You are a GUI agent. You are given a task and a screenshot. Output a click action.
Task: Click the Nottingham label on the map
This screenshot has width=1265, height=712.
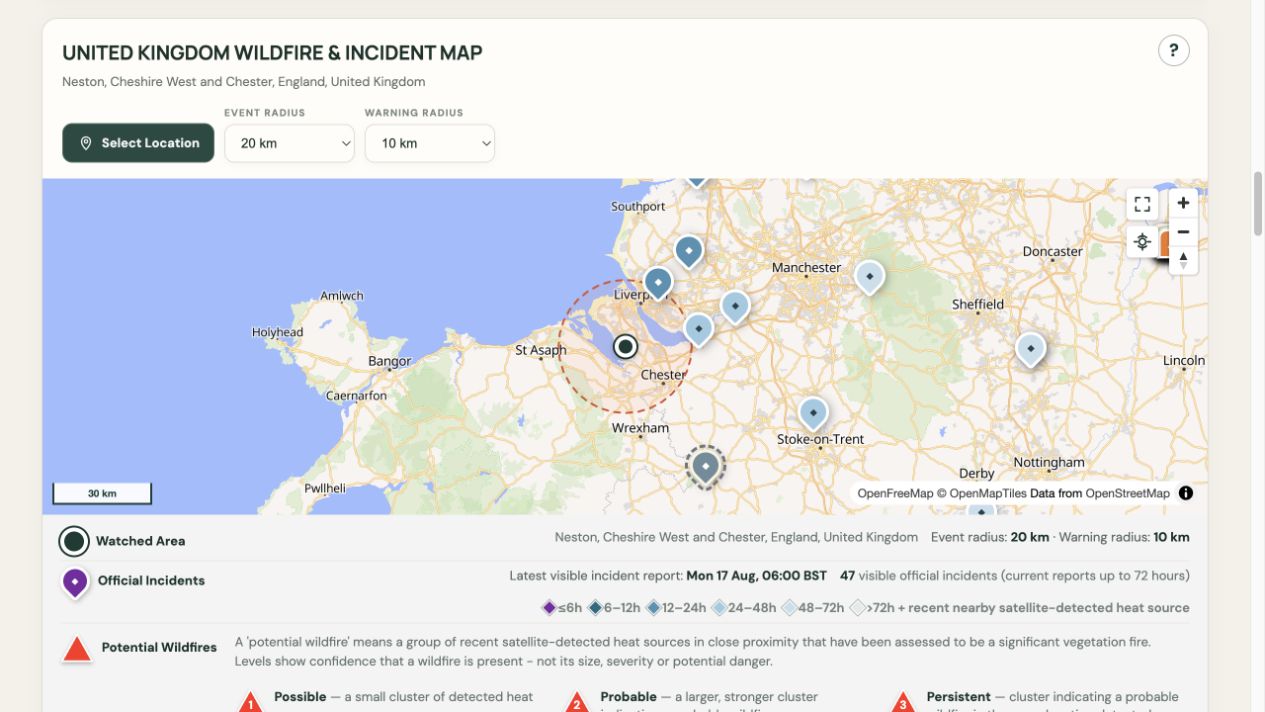(x=1048, y=463)
